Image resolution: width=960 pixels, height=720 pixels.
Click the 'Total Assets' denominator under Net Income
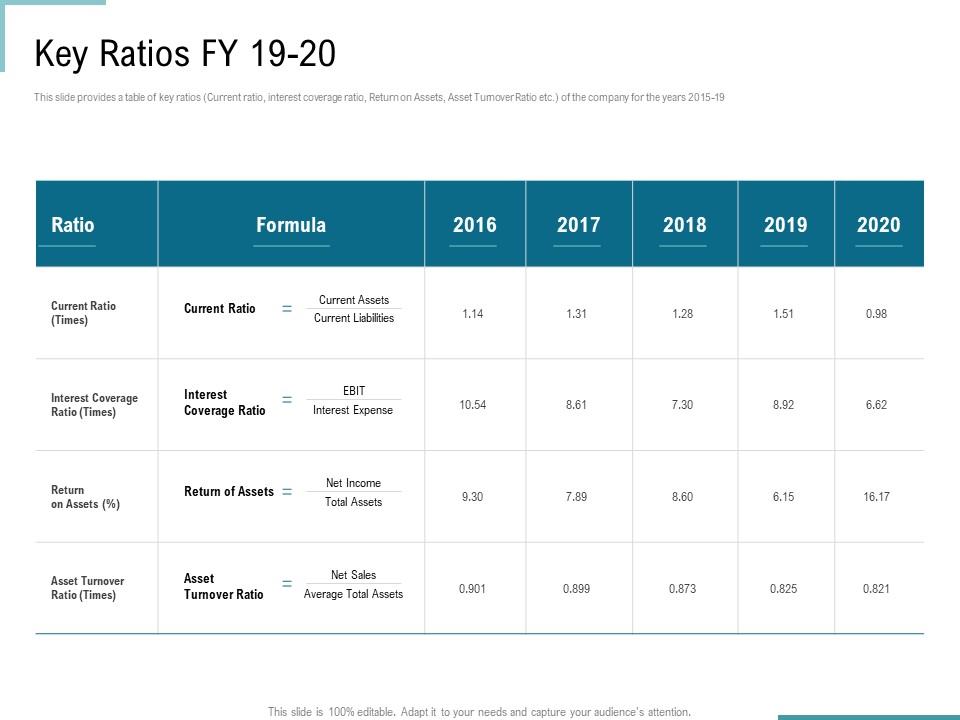pos(353,501)
